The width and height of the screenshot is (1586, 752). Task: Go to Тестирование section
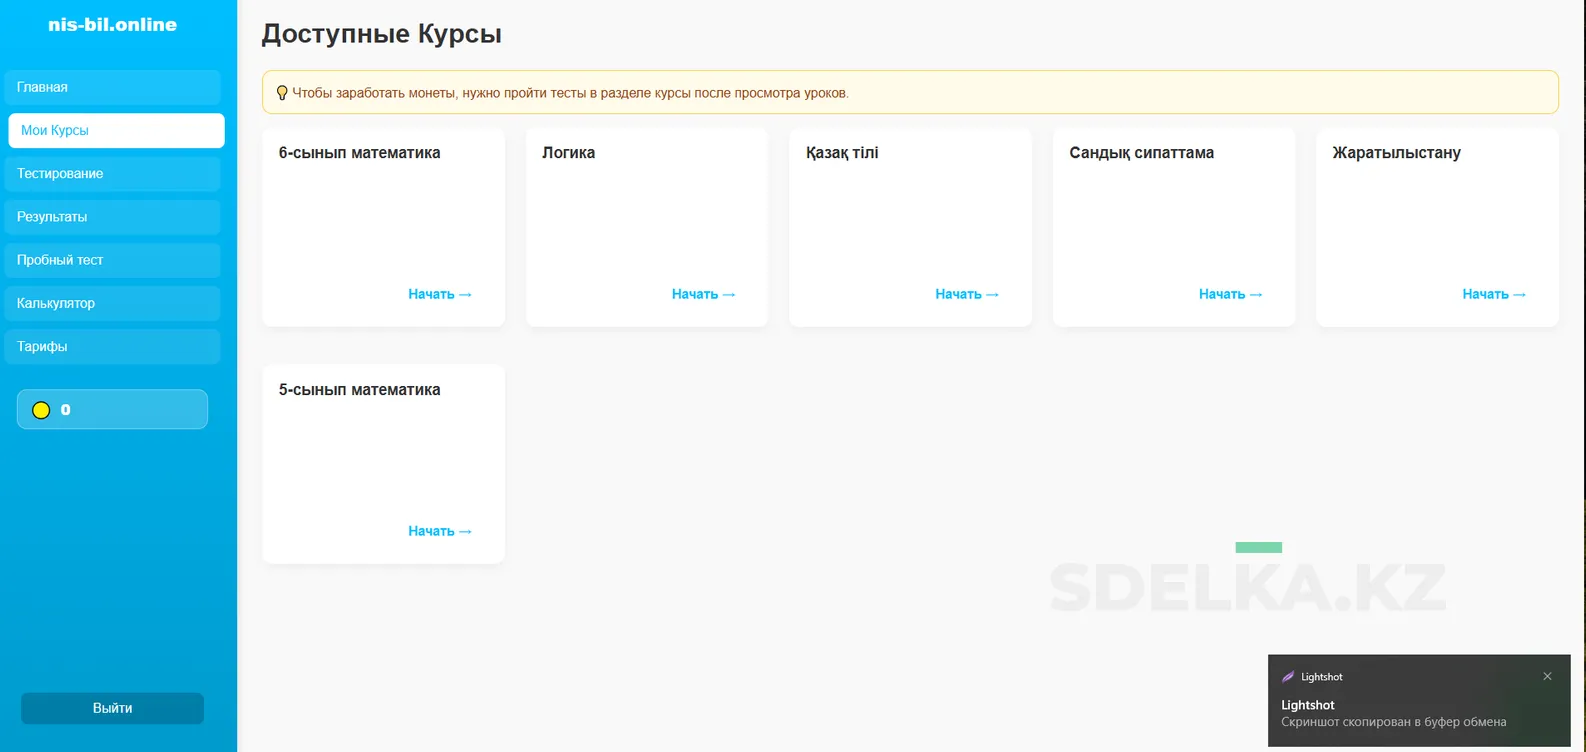coord(112,173)
